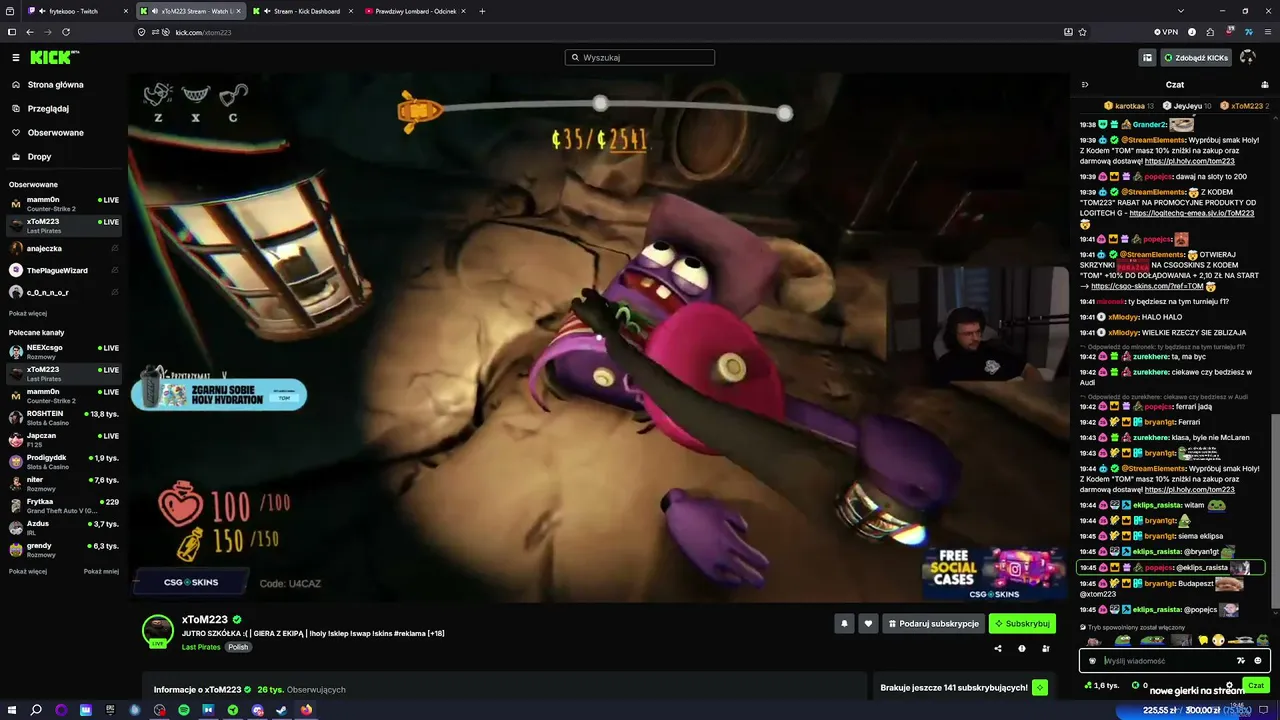
Task: Click the share stream icon
Action: tap(998, 648)
